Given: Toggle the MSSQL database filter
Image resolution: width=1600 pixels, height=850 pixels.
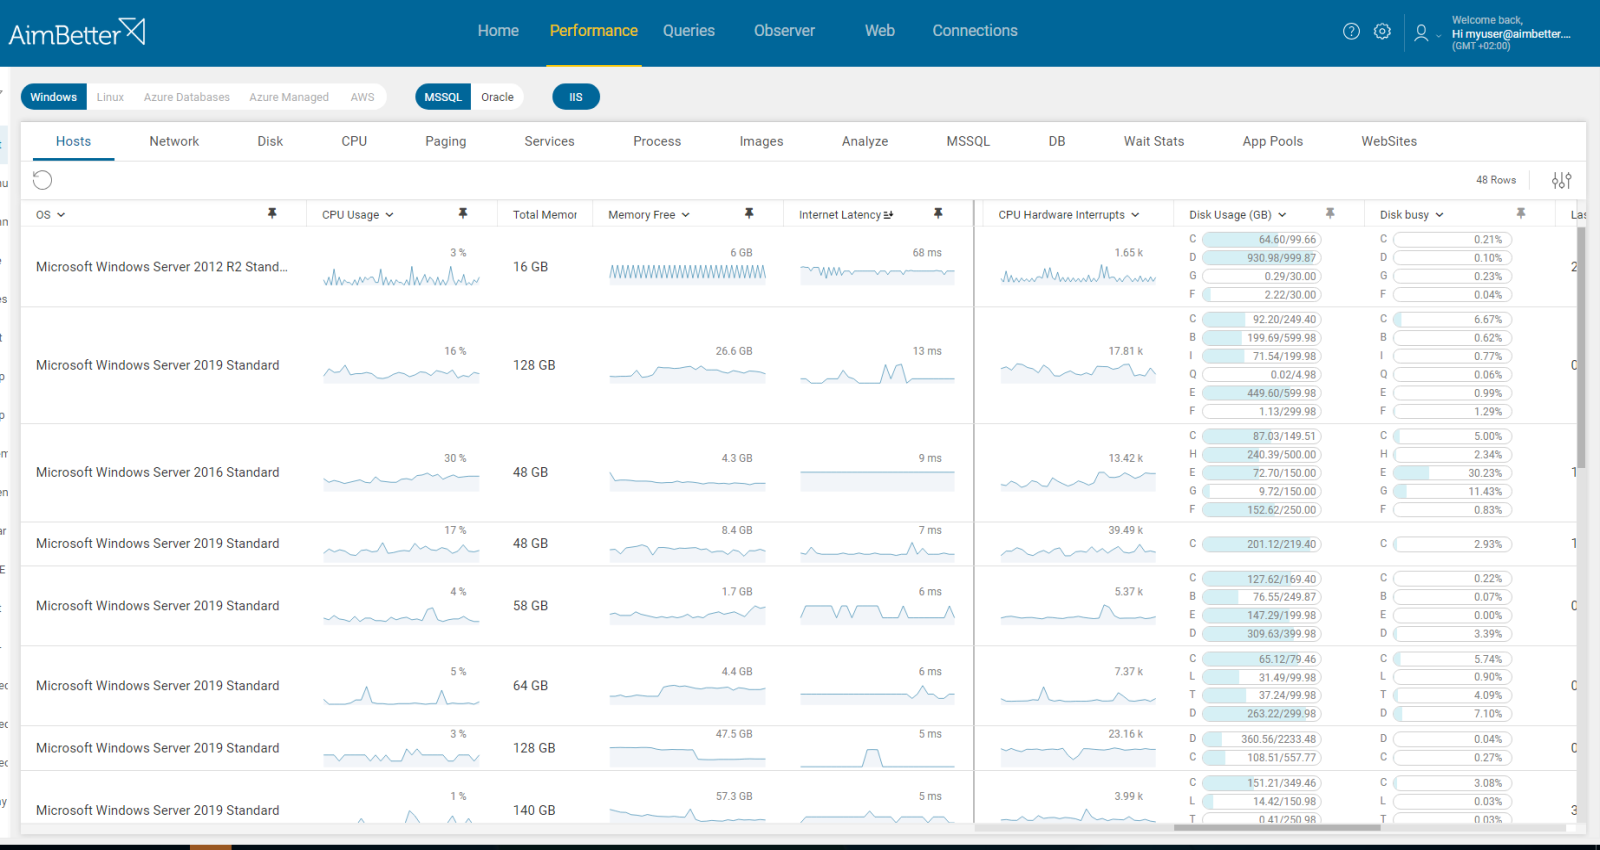Looking at the screenshot, I should (443, 97).
